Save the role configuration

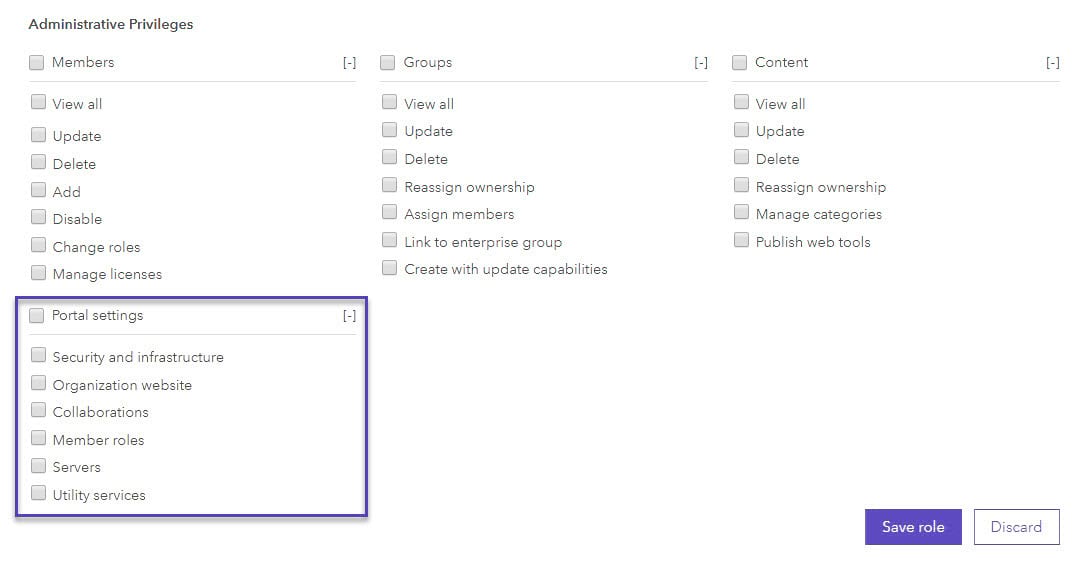tap(912, 527)
